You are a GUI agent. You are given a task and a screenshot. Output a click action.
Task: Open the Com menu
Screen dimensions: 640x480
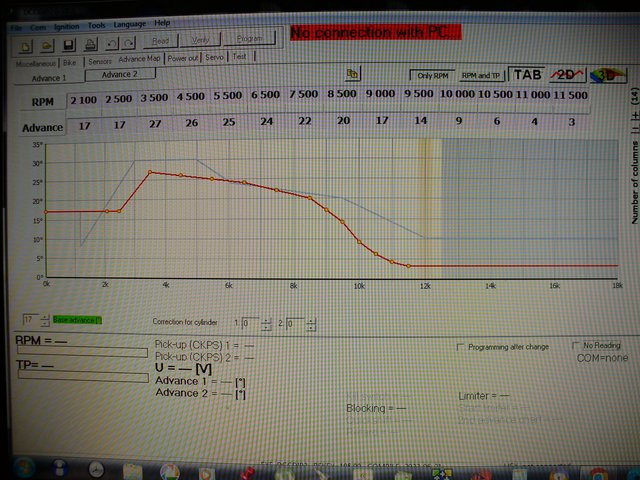coord(38,27)
